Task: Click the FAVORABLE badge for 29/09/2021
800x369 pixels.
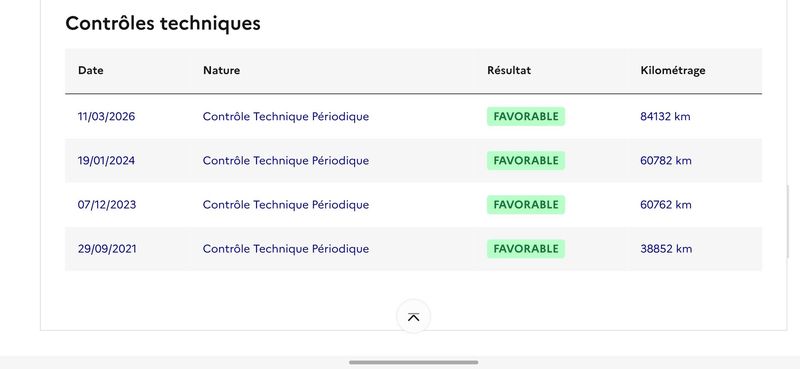Action: 526,249
